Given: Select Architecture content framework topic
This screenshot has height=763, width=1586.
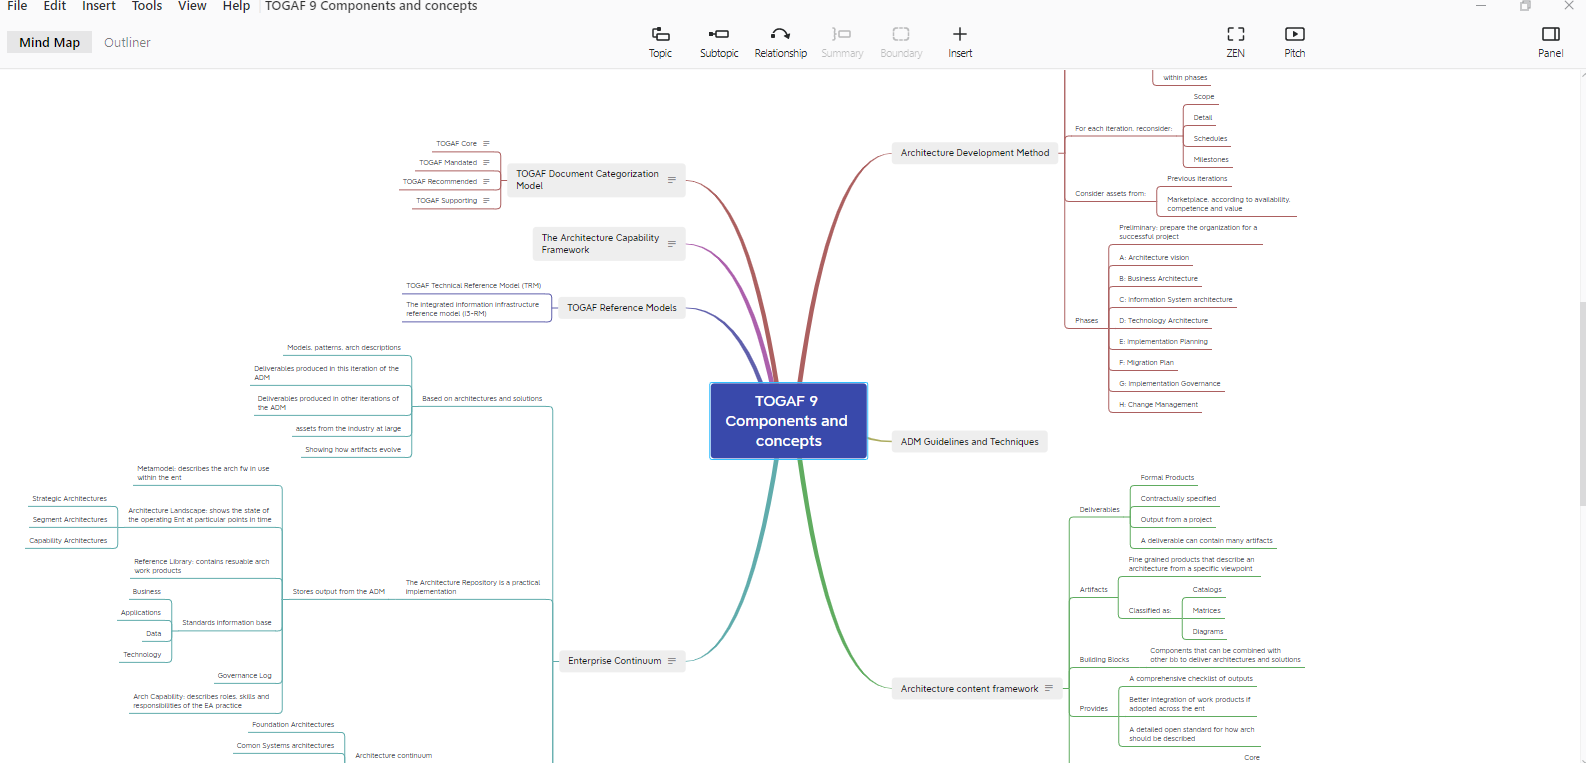Looking at the screenshot, I should (976, 689).
